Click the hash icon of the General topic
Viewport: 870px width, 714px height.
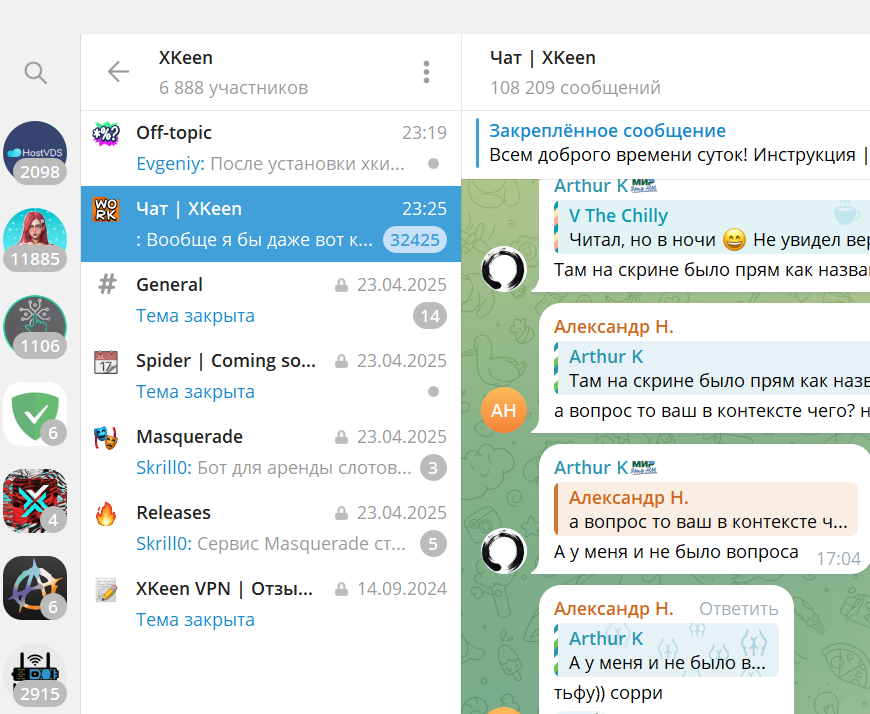[x=107, y=285]
